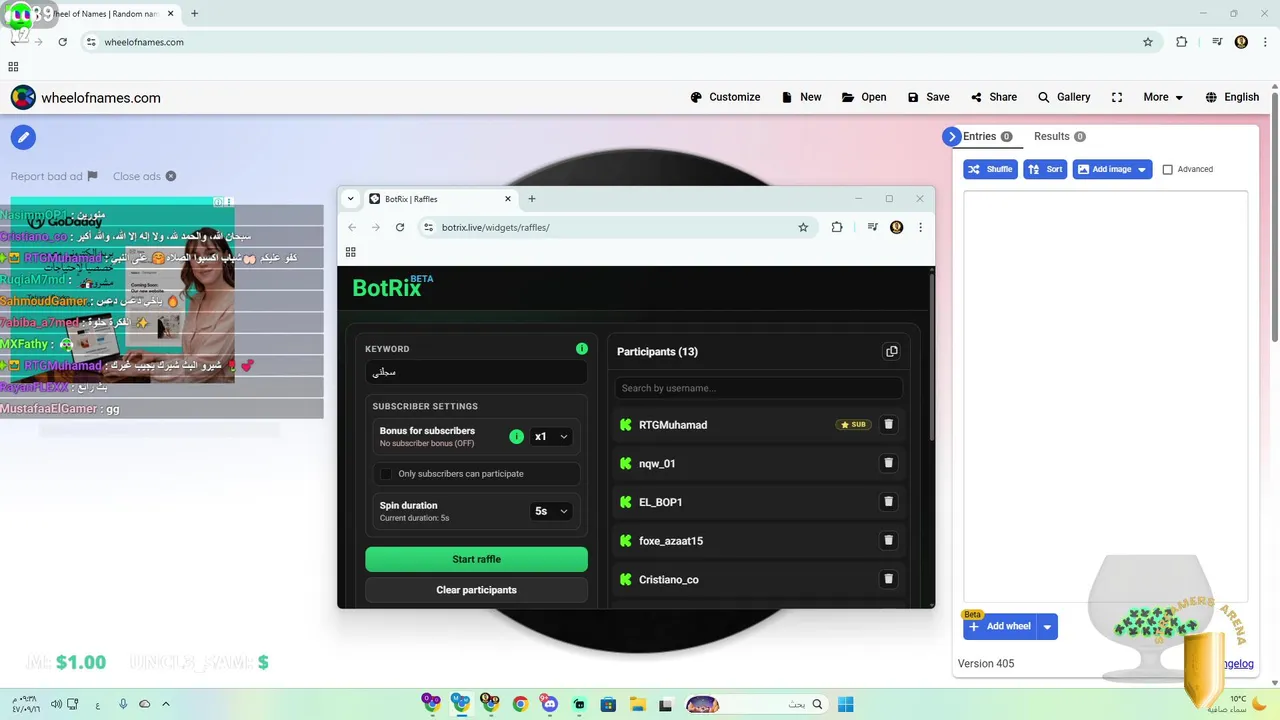This screenshot has width=1280, height=720.
Task: Click the Wheel of Names entries text area
Action: tap(1105, 395)
